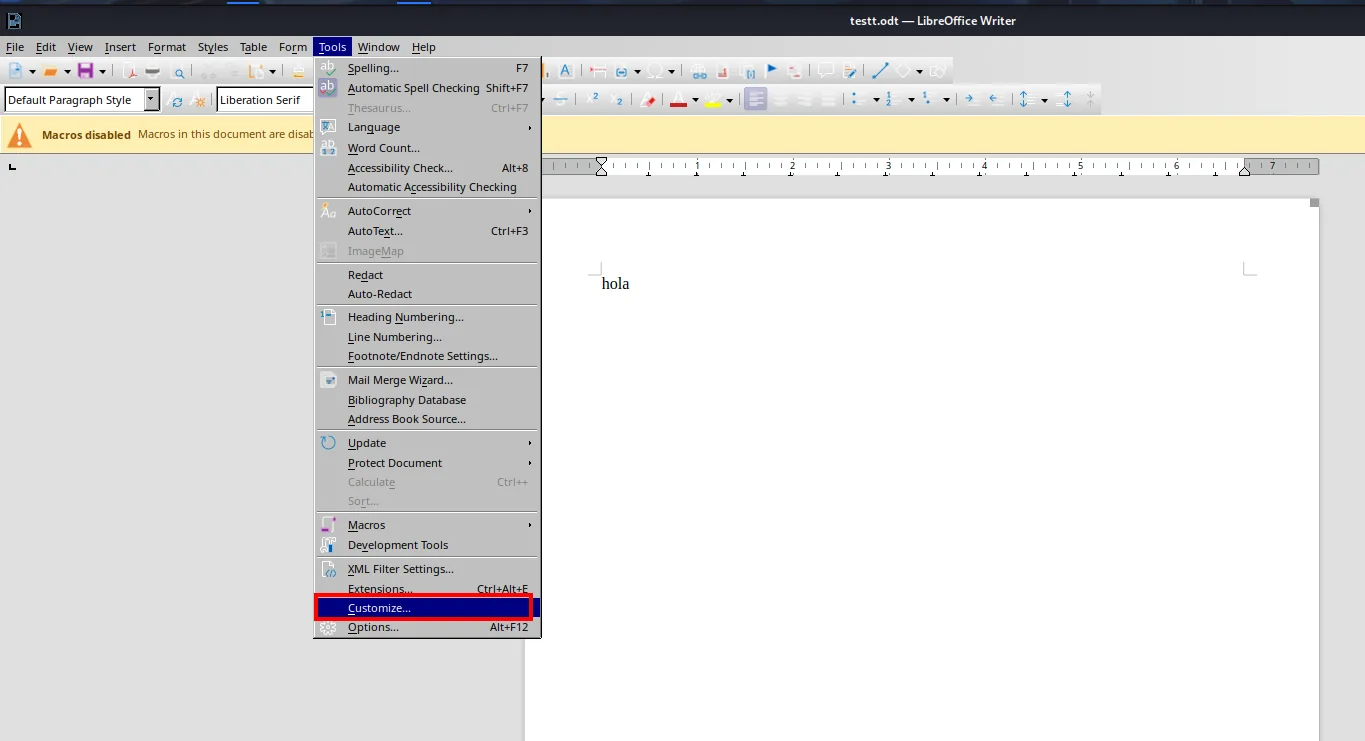Click the Print icon in toolbar
Viewport: 1365px width, 741px height.
tap(152, 71)
